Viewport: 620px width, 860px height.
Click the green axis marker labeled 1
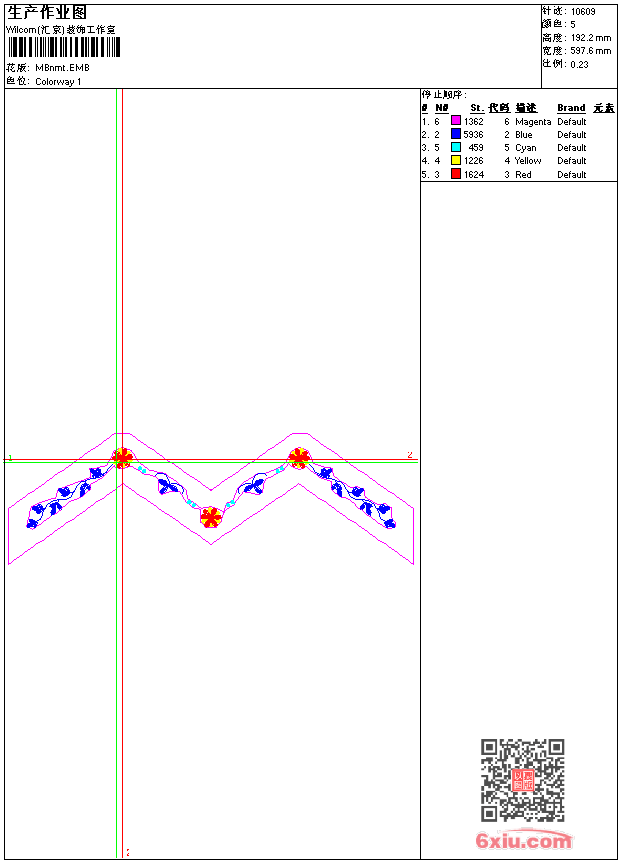click(x=10, y=457)
